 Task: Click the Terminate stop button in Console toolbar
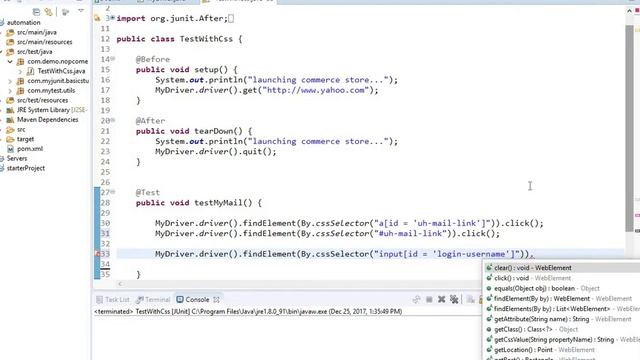click(x=429, y=300)
